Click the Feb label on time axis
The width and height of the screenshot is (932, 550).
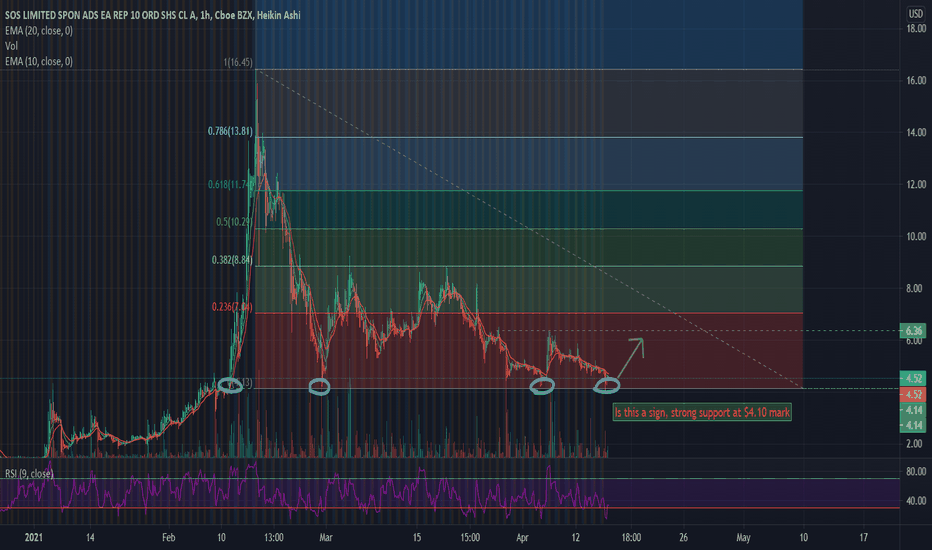point(169,538)
